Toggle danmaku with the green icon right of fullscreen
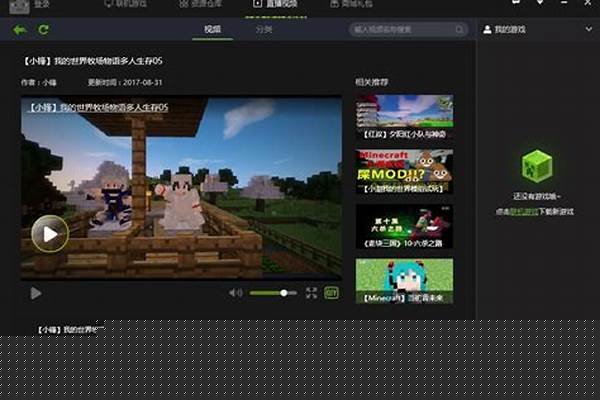Image resolution: width=600 pixels, height=400 pixels. tap(331, 293)
